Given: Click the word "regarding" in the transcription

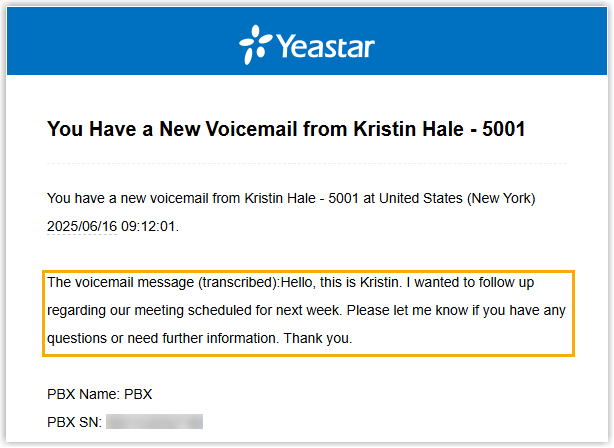Looking at the screenshot, I should click(76, 310).
